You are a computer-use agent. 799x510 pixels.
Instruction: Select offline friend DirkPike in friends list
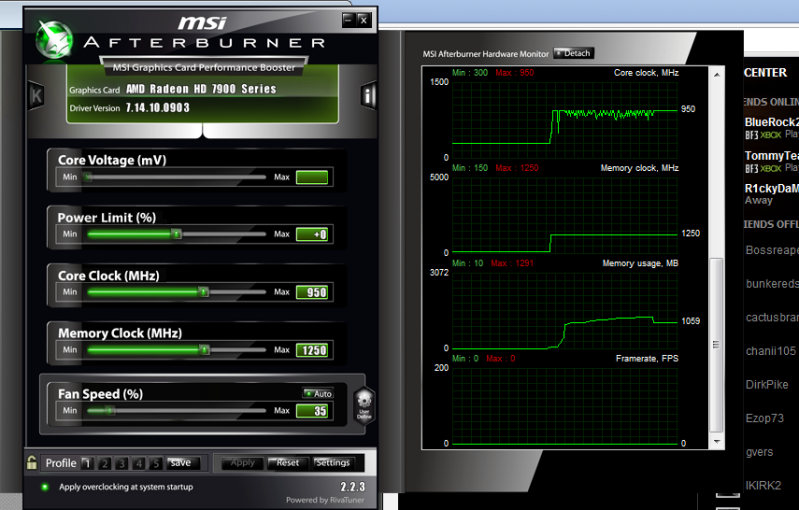pyautogui.click(x=767, y=385)
